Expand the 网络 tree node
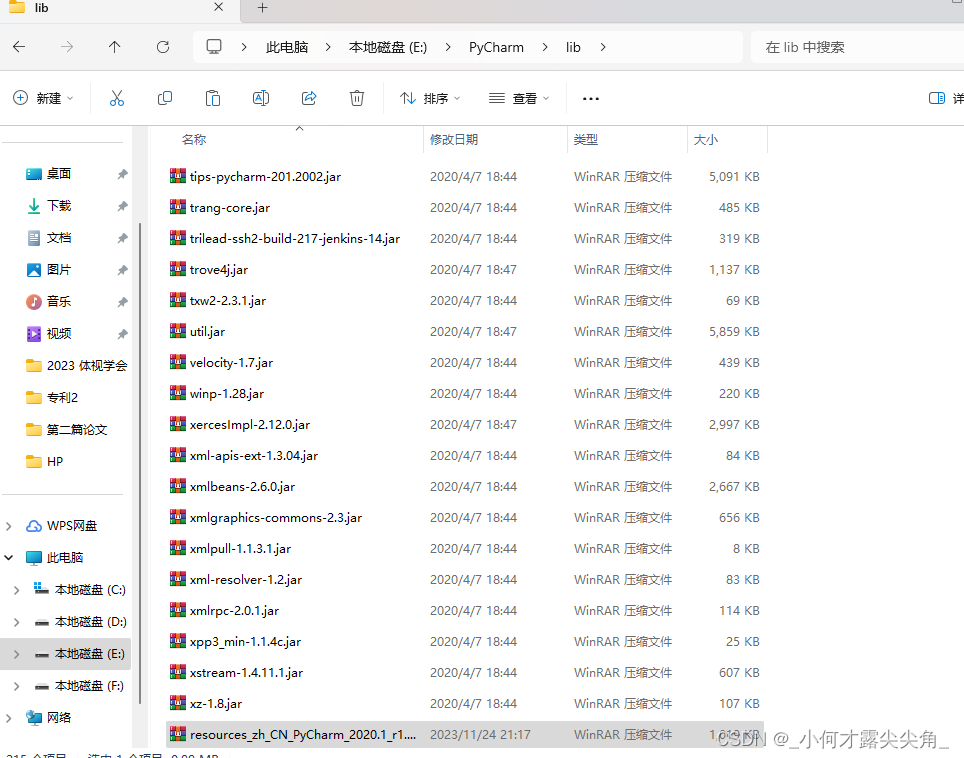 (x=9, y=718)
